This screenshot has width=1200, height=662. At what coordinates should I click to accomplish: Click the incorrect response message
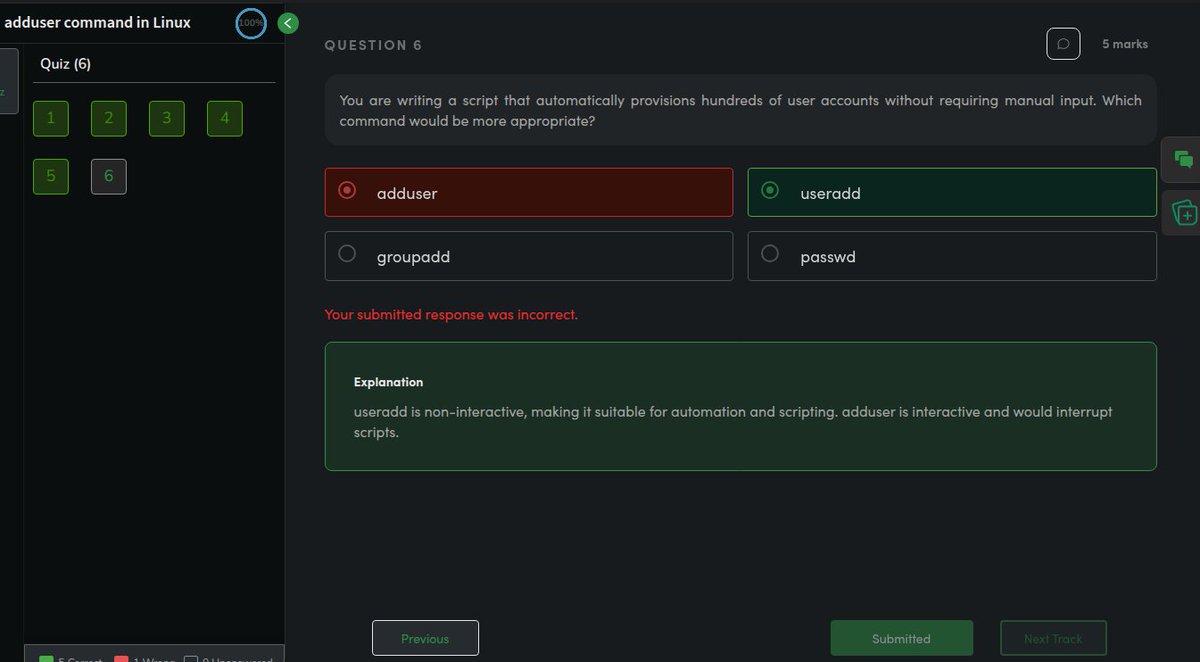[451, 314]
